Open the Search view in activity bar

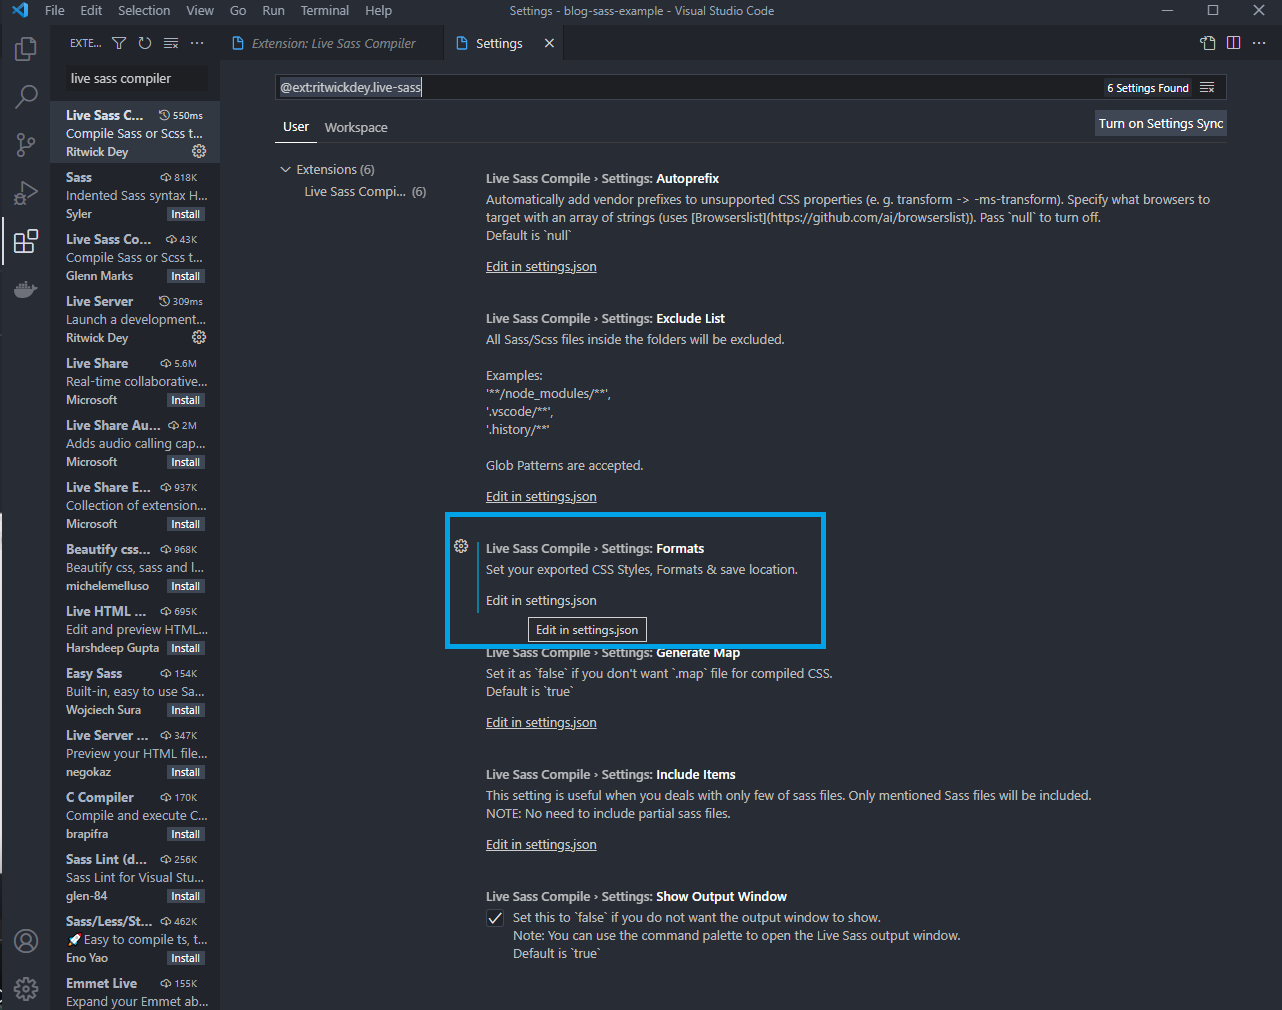26,96
